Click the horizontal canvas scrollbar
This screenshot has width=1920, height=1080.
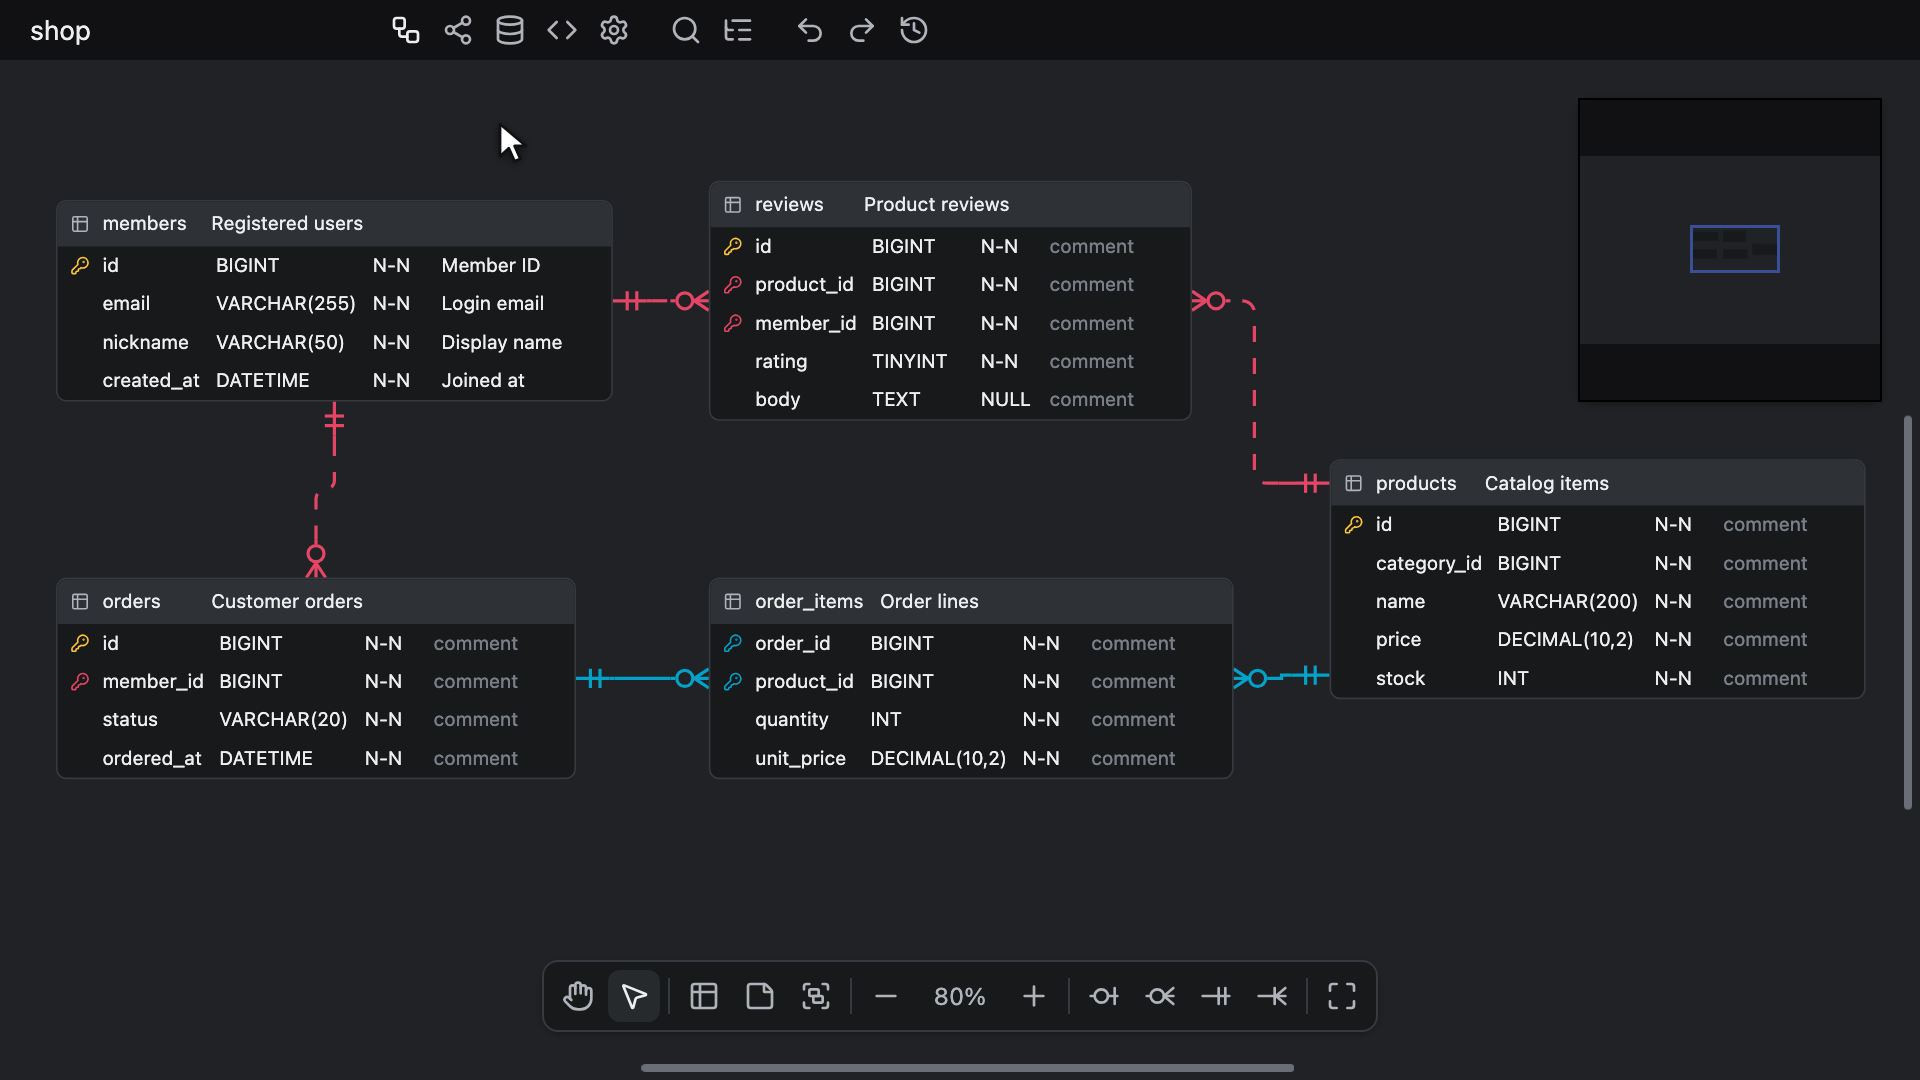pos(967,1068)
